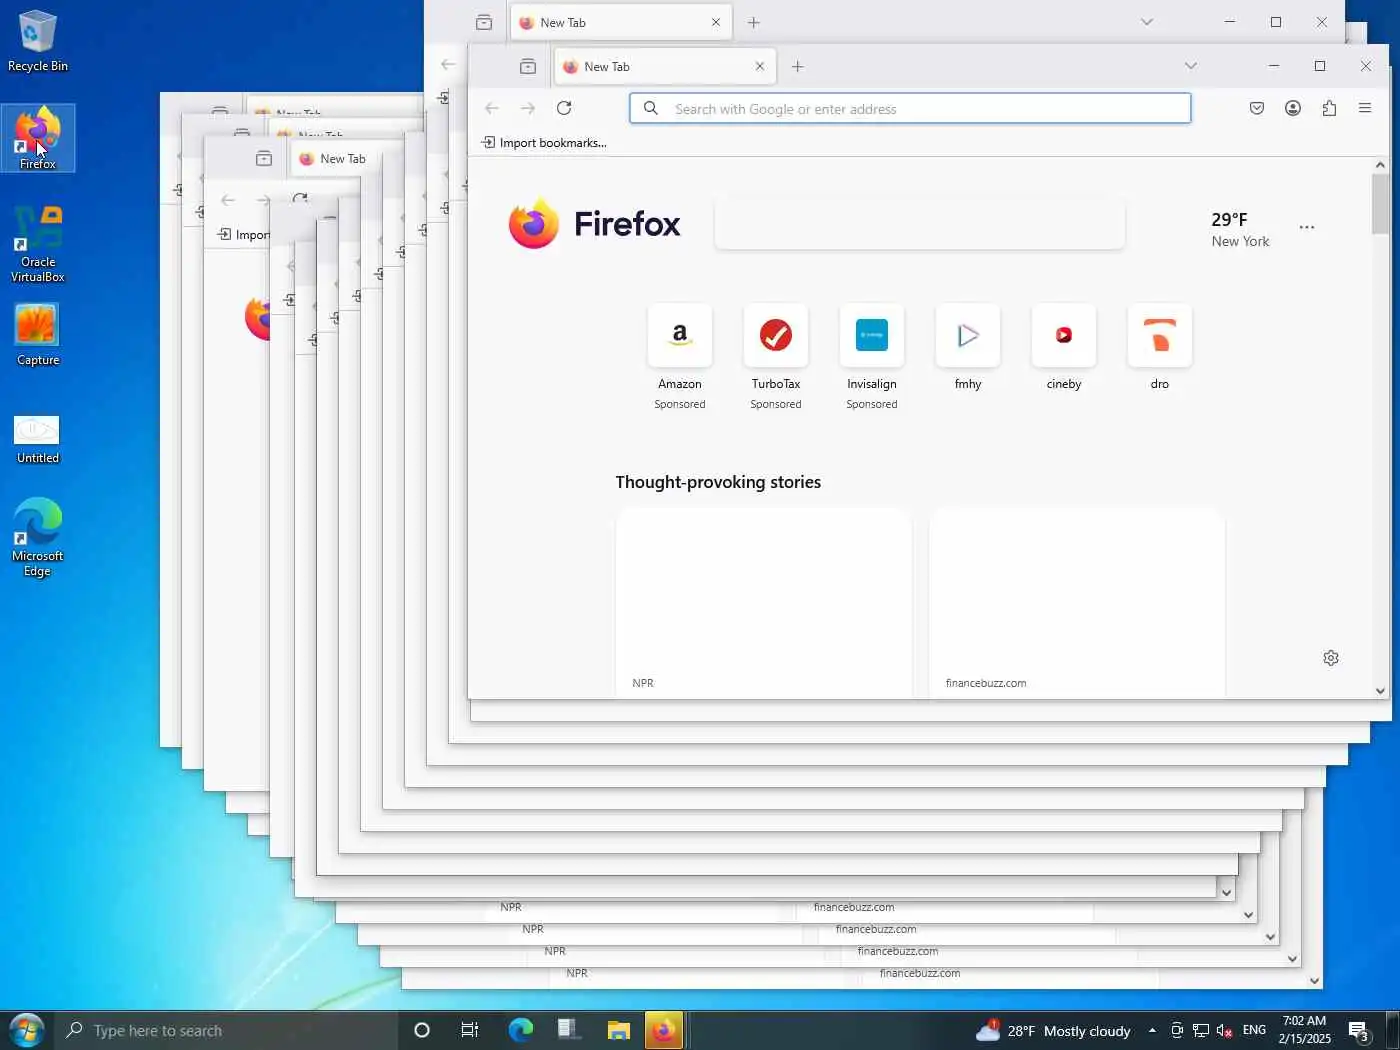Open the clock showing 7:02 AM

[x=1304, y=1030]
